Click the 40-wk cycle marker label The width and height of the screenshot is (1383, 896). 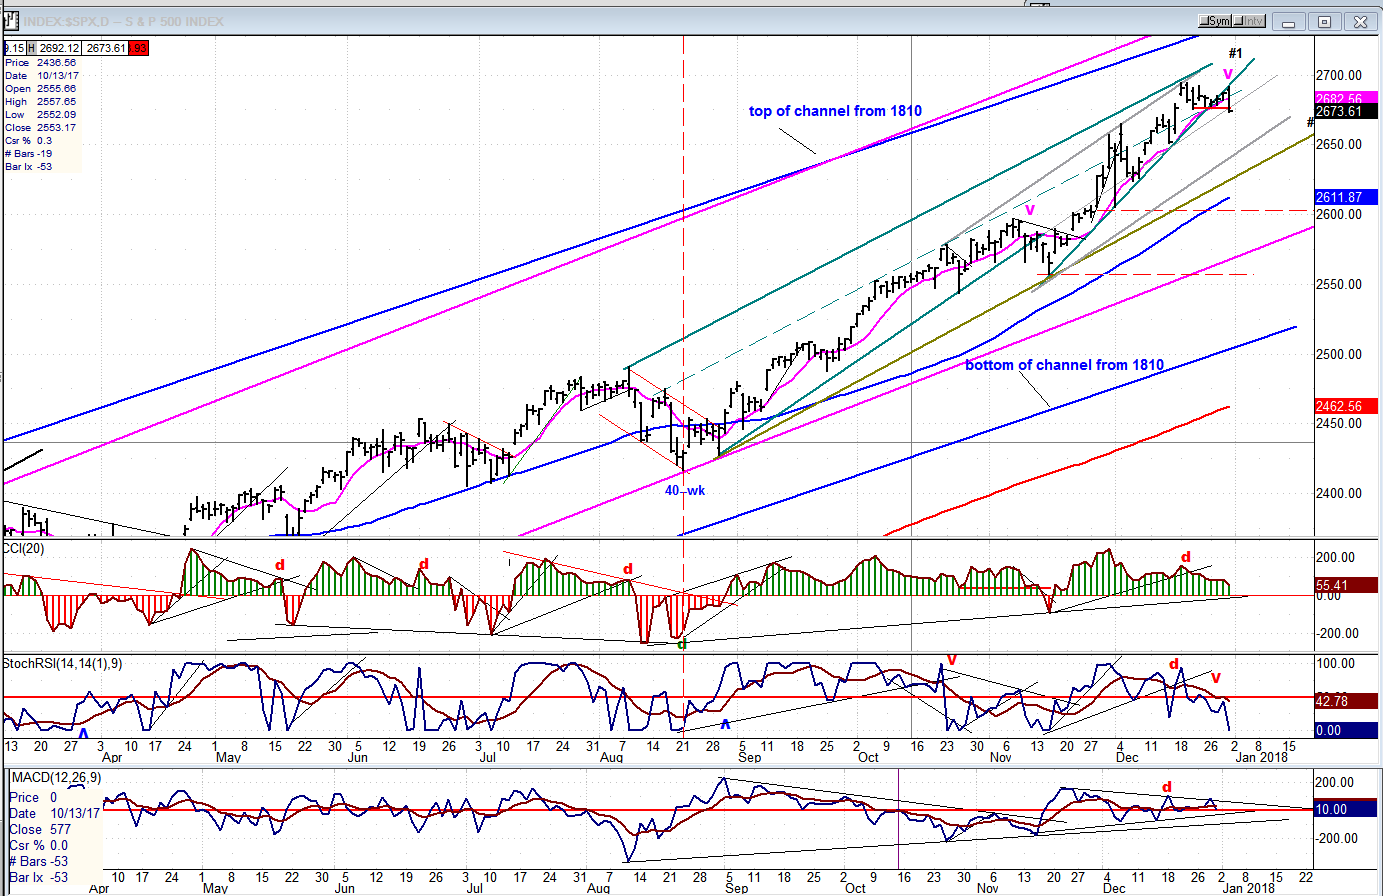[x=685, y=491]
